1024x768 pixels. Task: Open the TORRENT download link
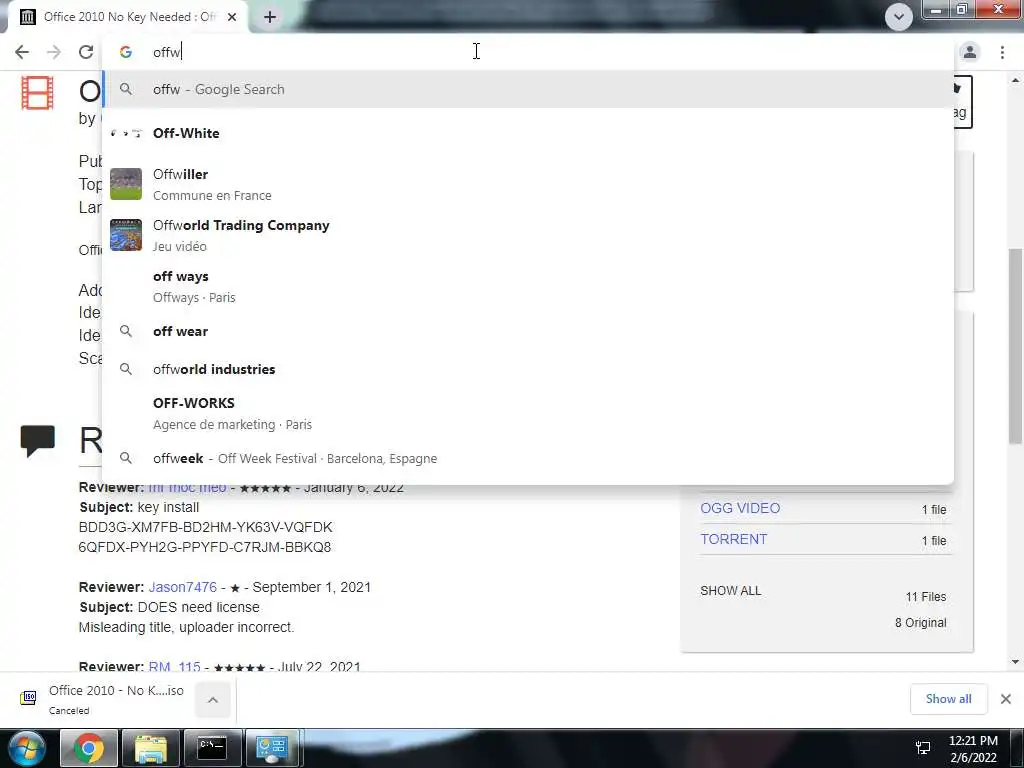click(x=733, y=539)
